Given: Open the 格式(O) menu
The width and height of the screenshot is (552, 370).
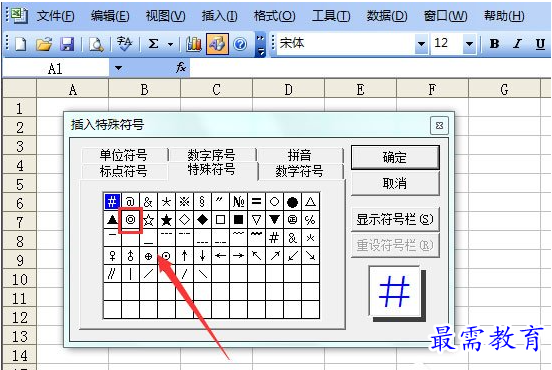Looking at the screenshot, I should [x=275, y=16].
